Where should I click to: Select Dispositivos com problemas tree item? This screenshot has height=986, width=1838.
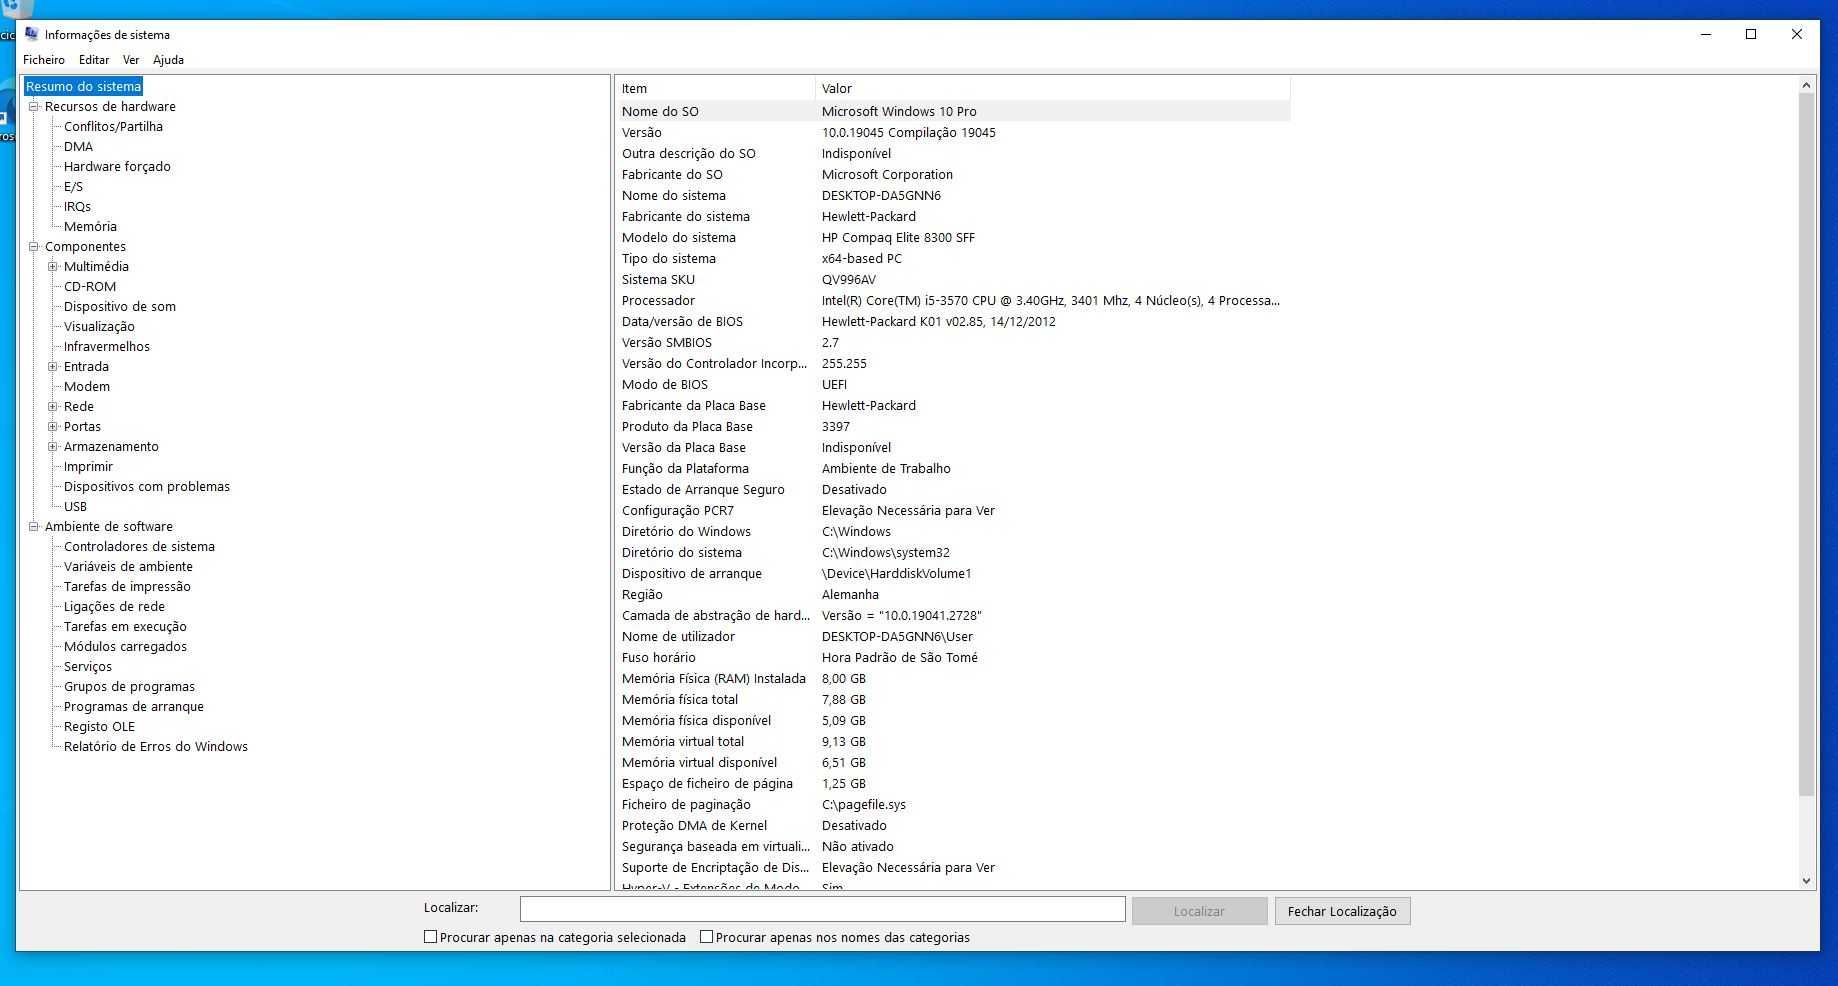pyautogui.click(x=147, y=486)
